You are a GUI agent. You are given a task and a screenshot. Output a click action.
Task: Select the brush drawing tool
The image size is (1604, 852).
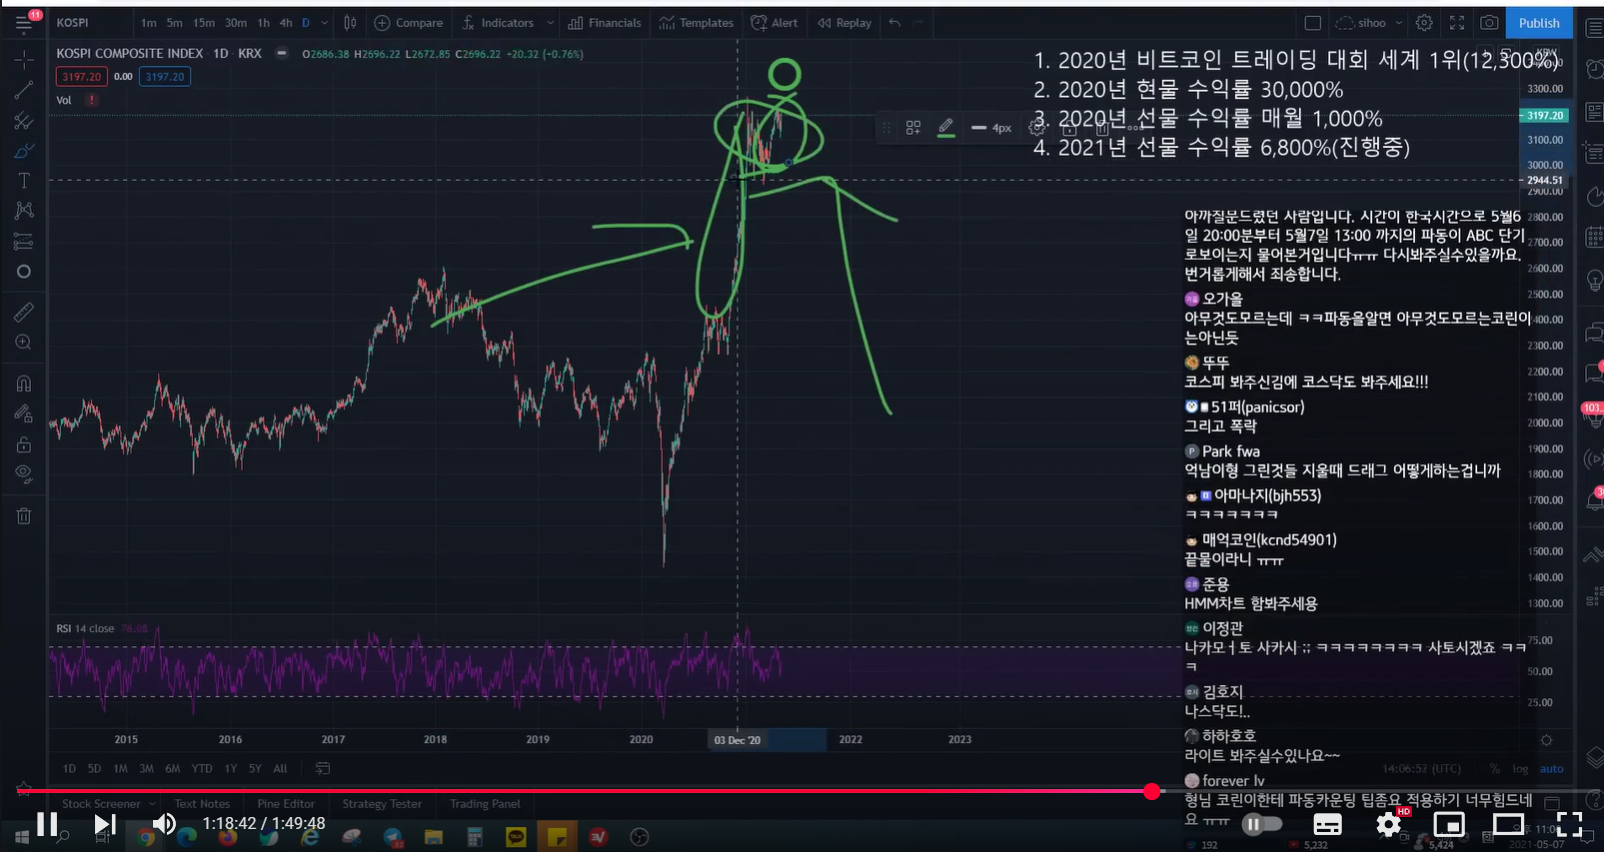[x=24, y=151]
